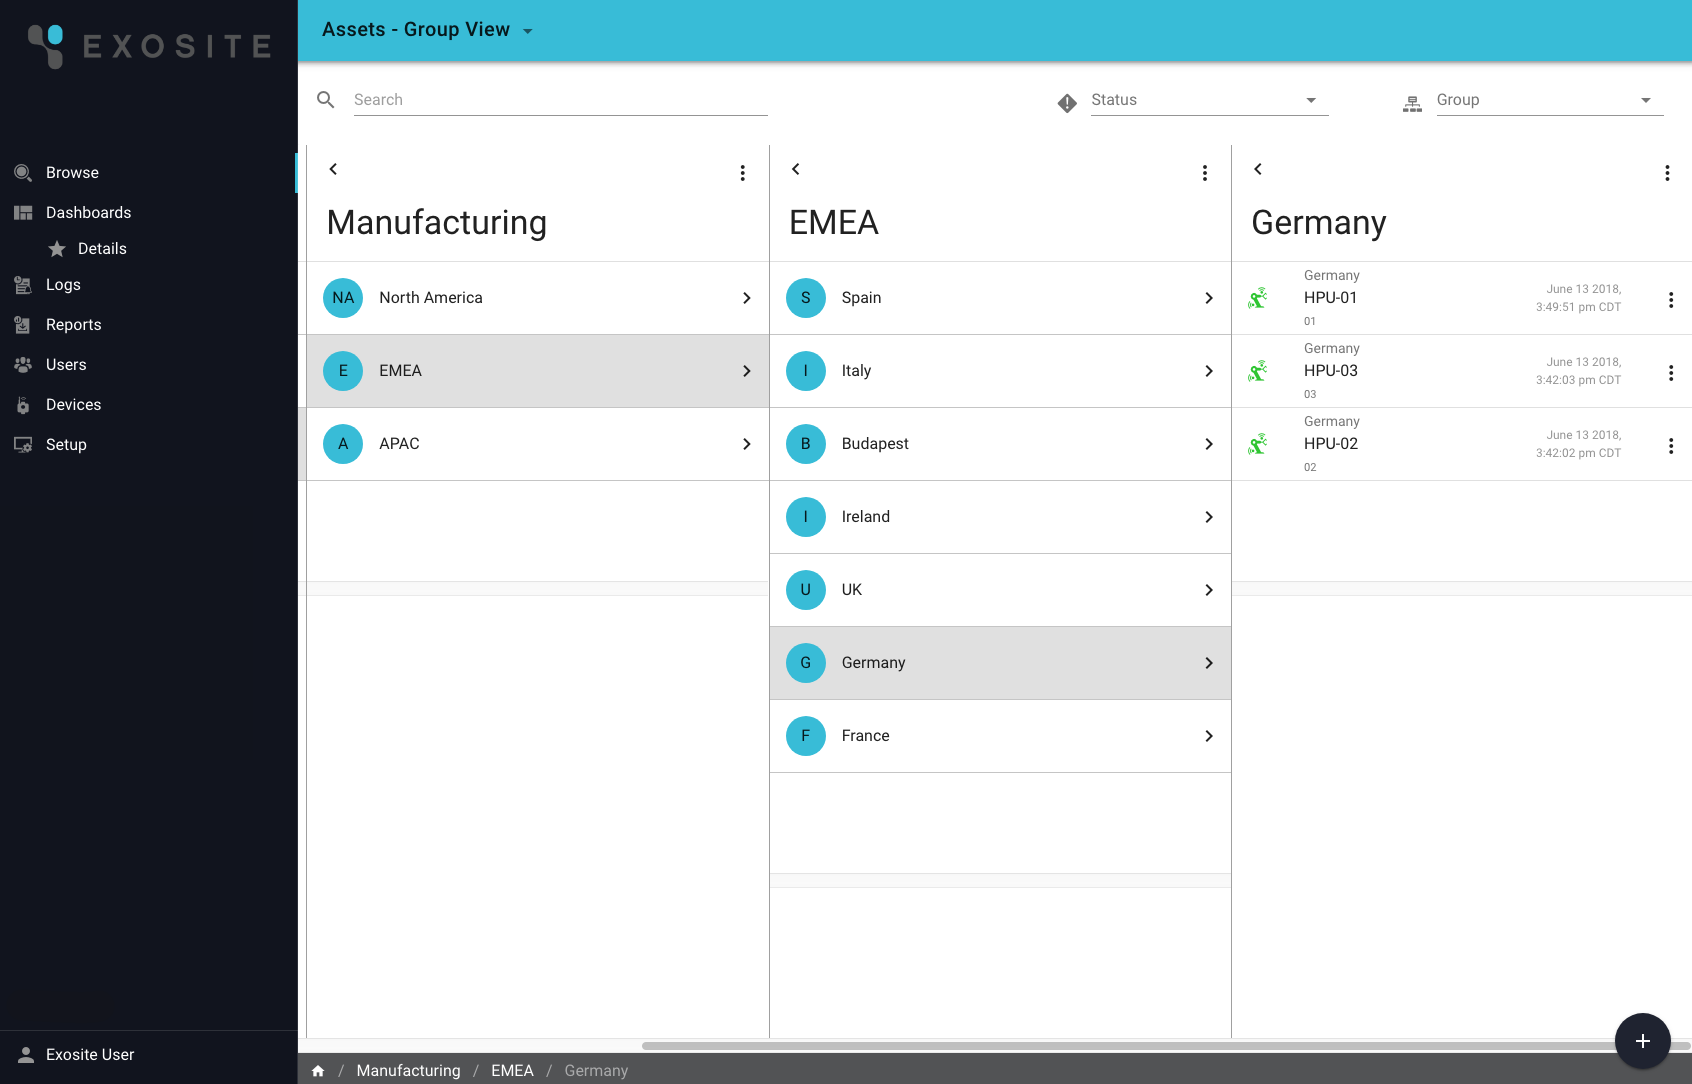Select the Details starred item

pos(102,248)
